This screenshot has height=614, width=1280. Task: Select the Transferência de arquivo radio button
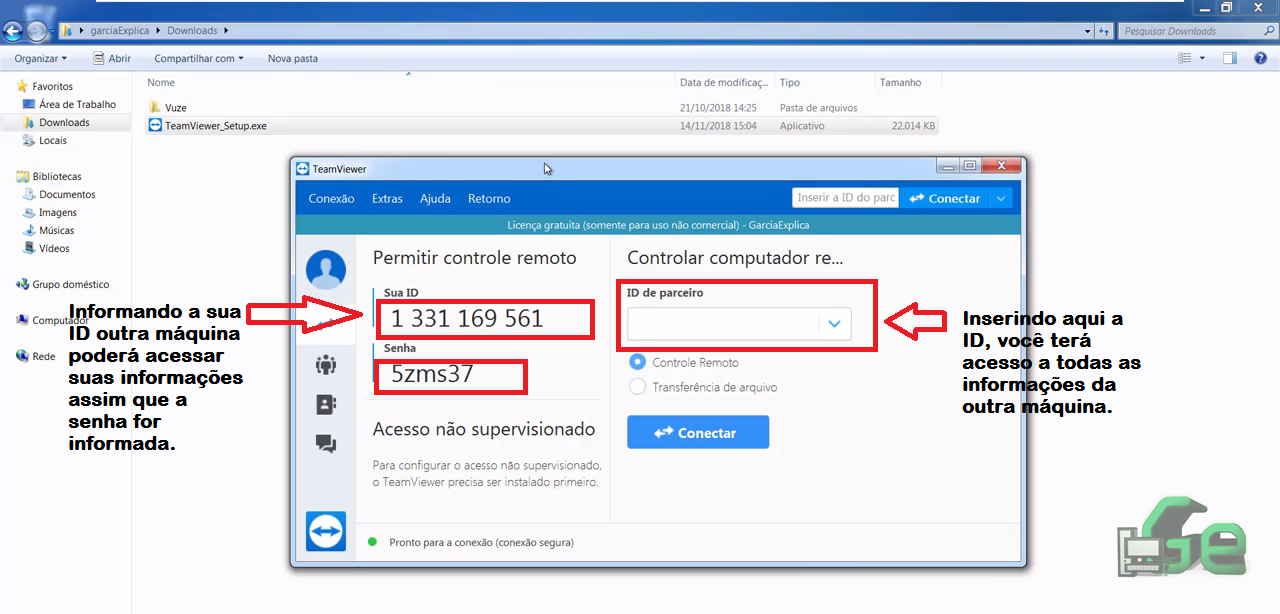637,387
